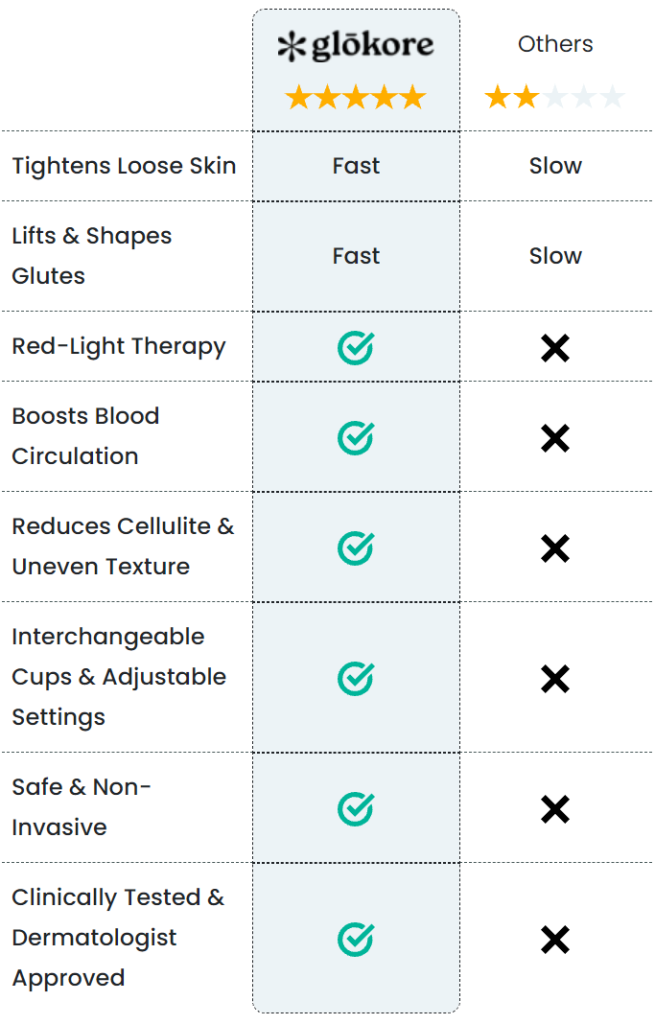The image size is (655, 1024).
Task: Click the checkmark for Safe & Non-Invasive
Action: pyautogui.click(x=356, y=808)
